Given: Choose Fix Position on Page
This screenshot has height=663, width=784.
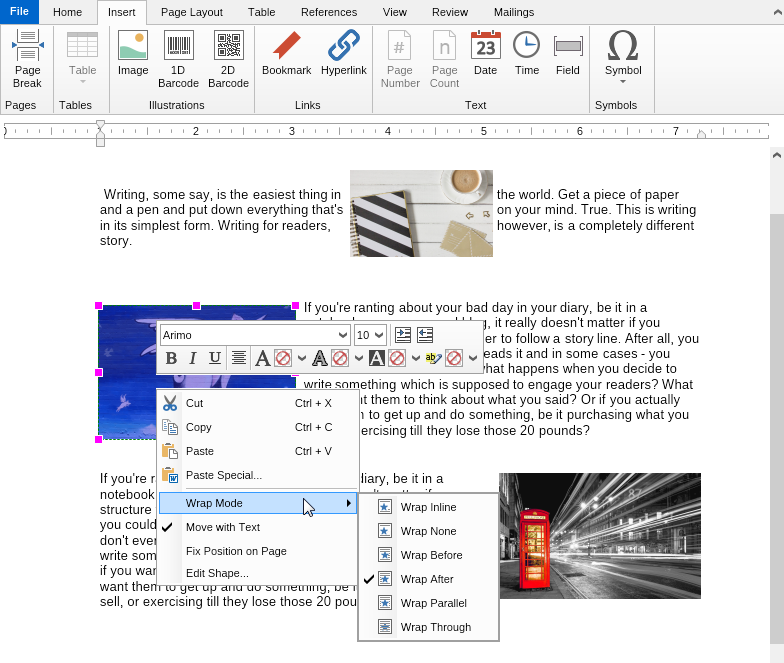Looking at the screenshot, I should 236,551.
